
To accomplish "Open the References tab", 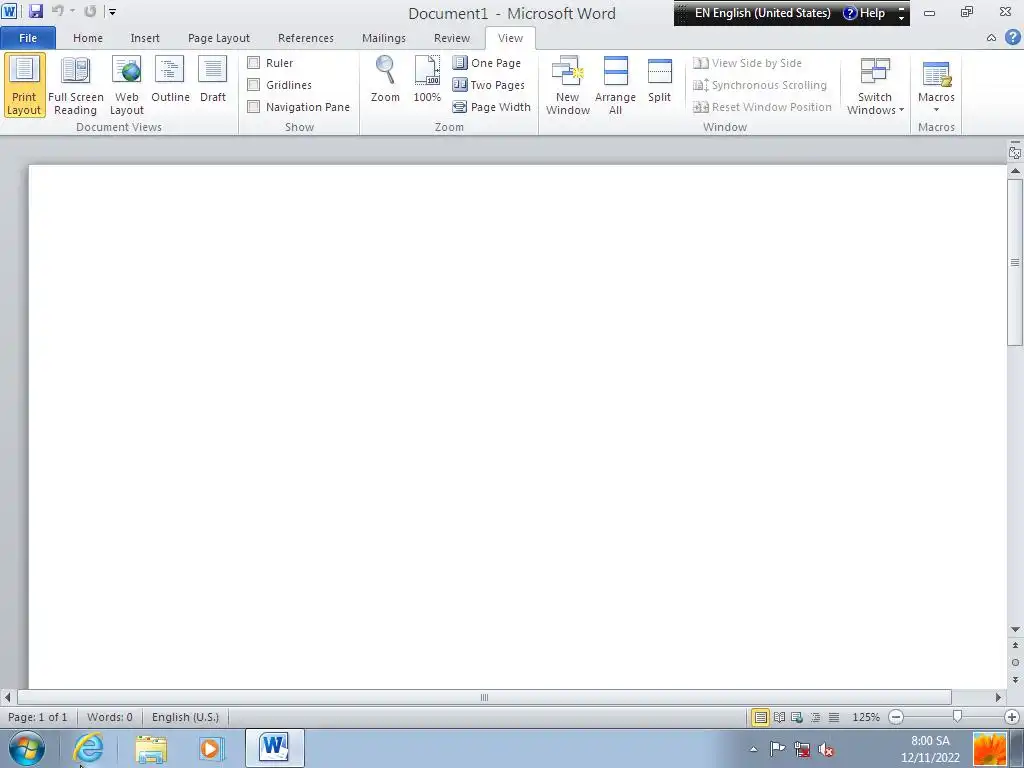I will pyautogui.click(x=306, y=38).
